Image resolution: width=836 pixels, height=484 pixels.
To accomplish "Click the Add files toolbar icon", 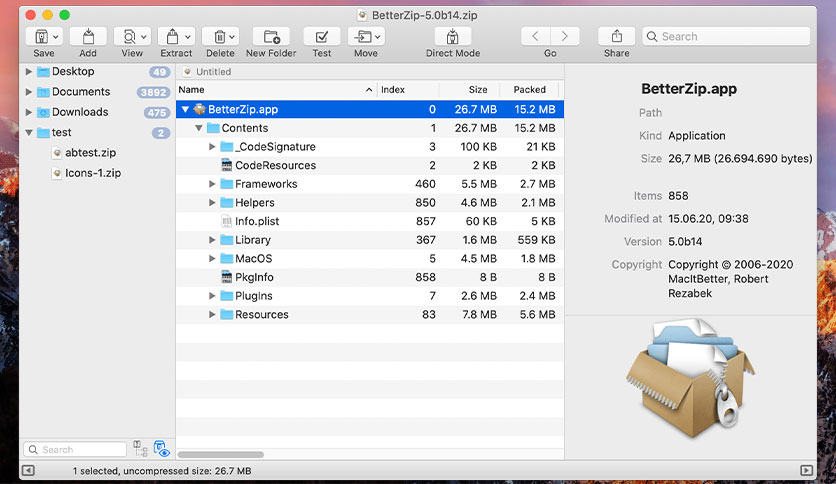I will pos(88,37).
